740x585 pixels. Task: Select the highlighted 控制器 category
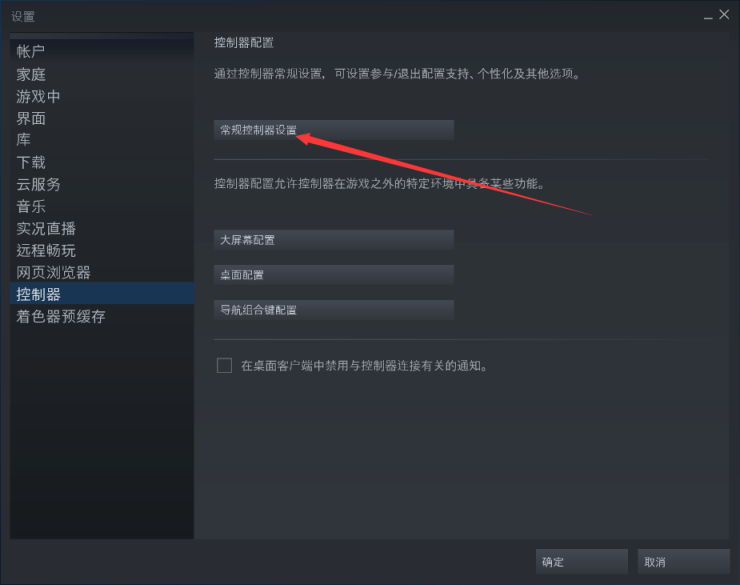click(101, 293)
